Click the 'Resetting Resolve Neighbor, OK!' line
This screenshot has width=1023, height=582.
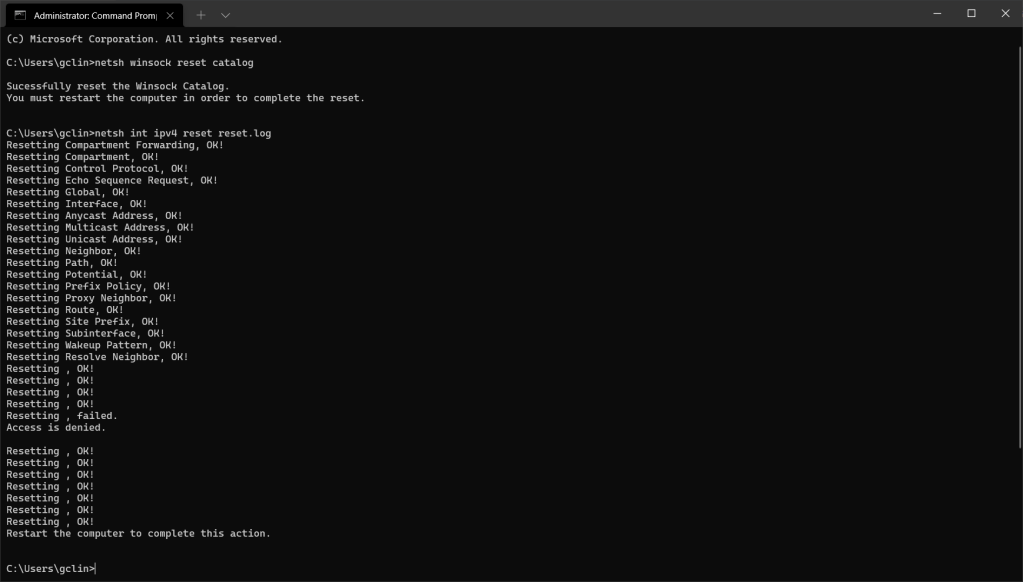coord(97,357)
